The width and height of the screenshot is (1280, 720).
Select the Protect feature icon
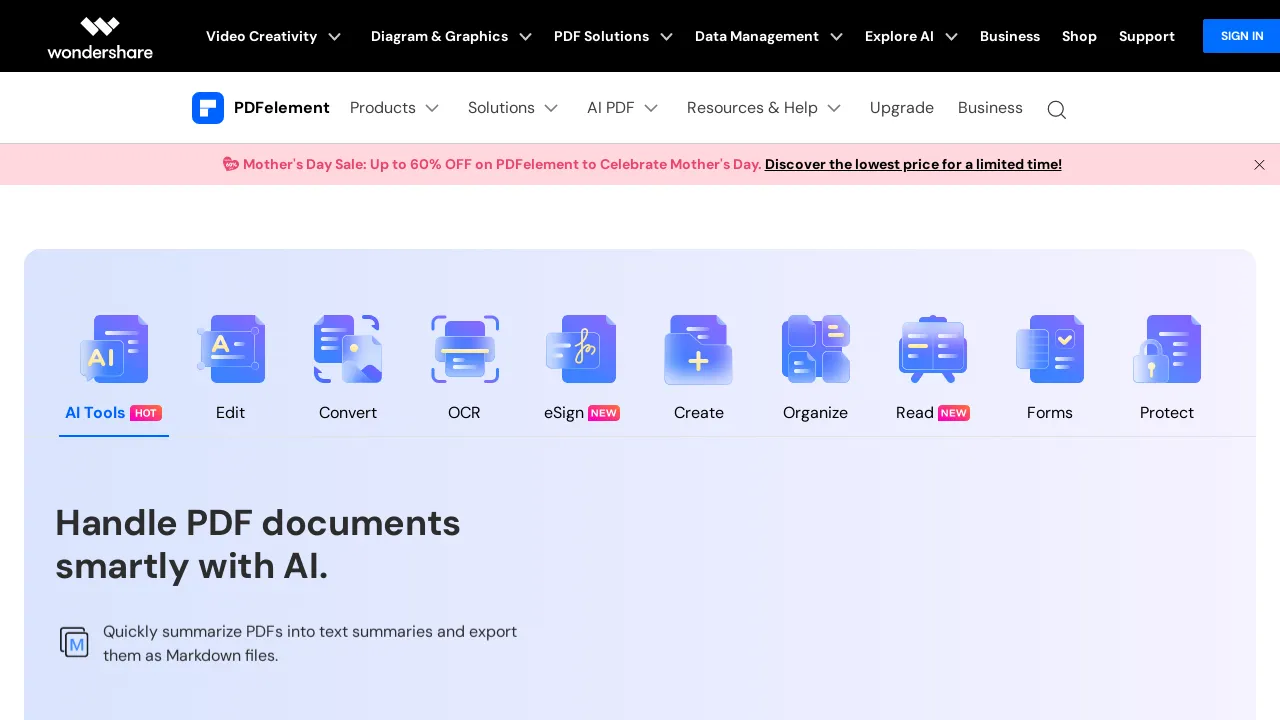1167,349
